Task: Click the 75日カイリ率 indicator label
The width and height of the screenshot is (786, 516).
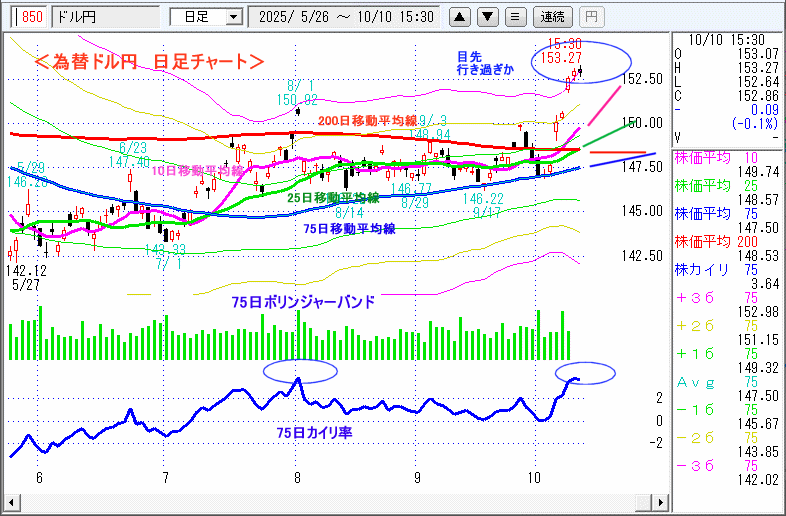Action: pyautogui.click(x=316, y=433)
